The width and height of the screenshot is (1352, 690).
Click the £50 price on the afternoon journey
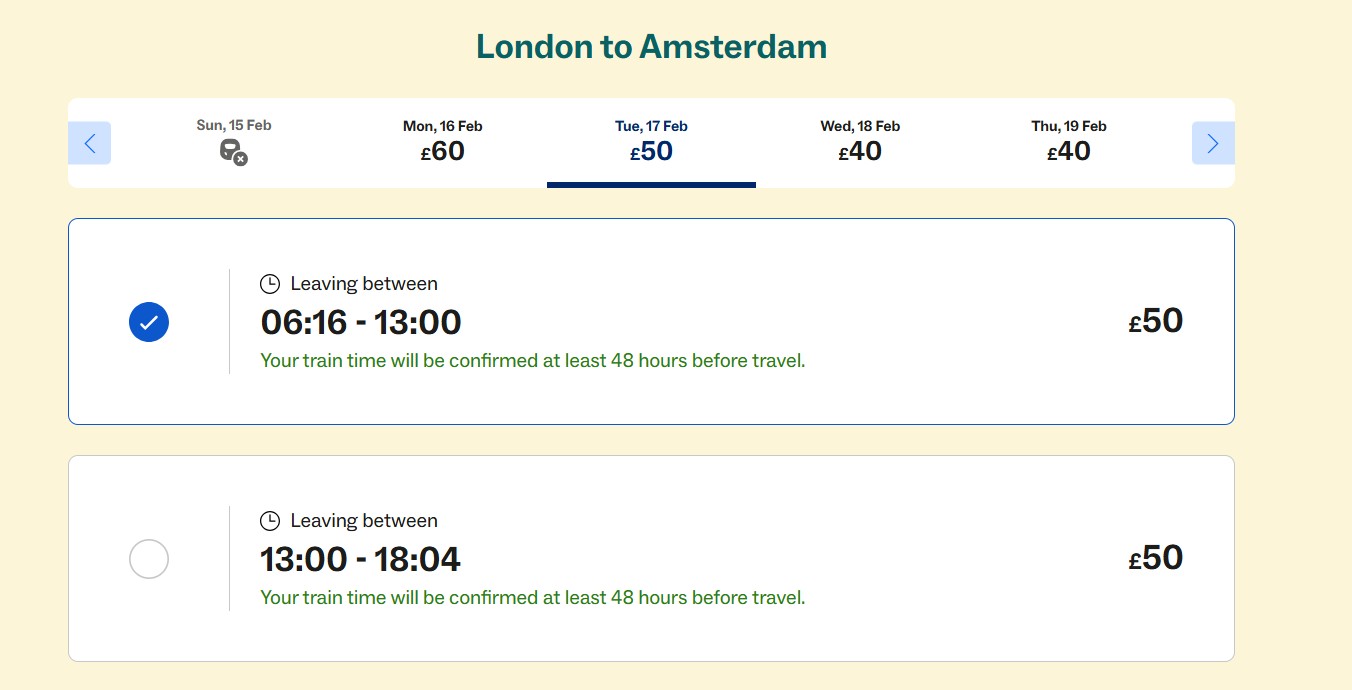pyautogui.click(x=1157, y=558)
